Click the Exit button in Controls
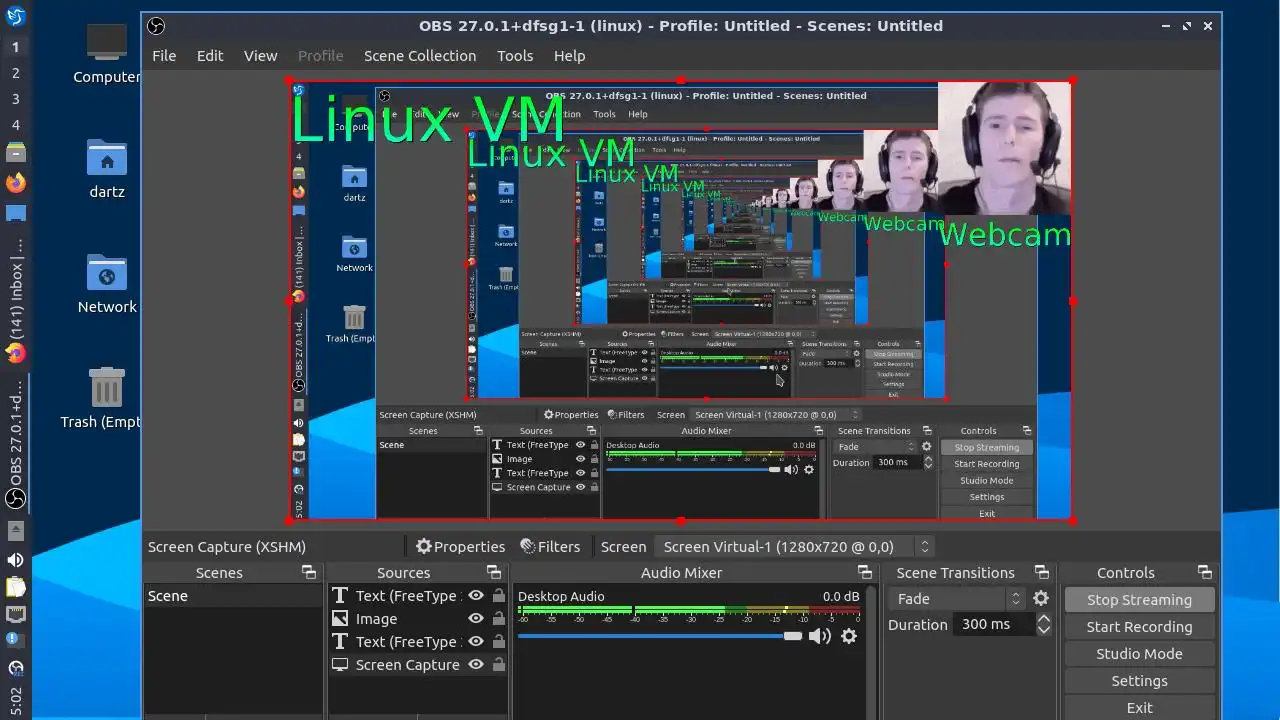The image size is (1280, 720). 1139,707
